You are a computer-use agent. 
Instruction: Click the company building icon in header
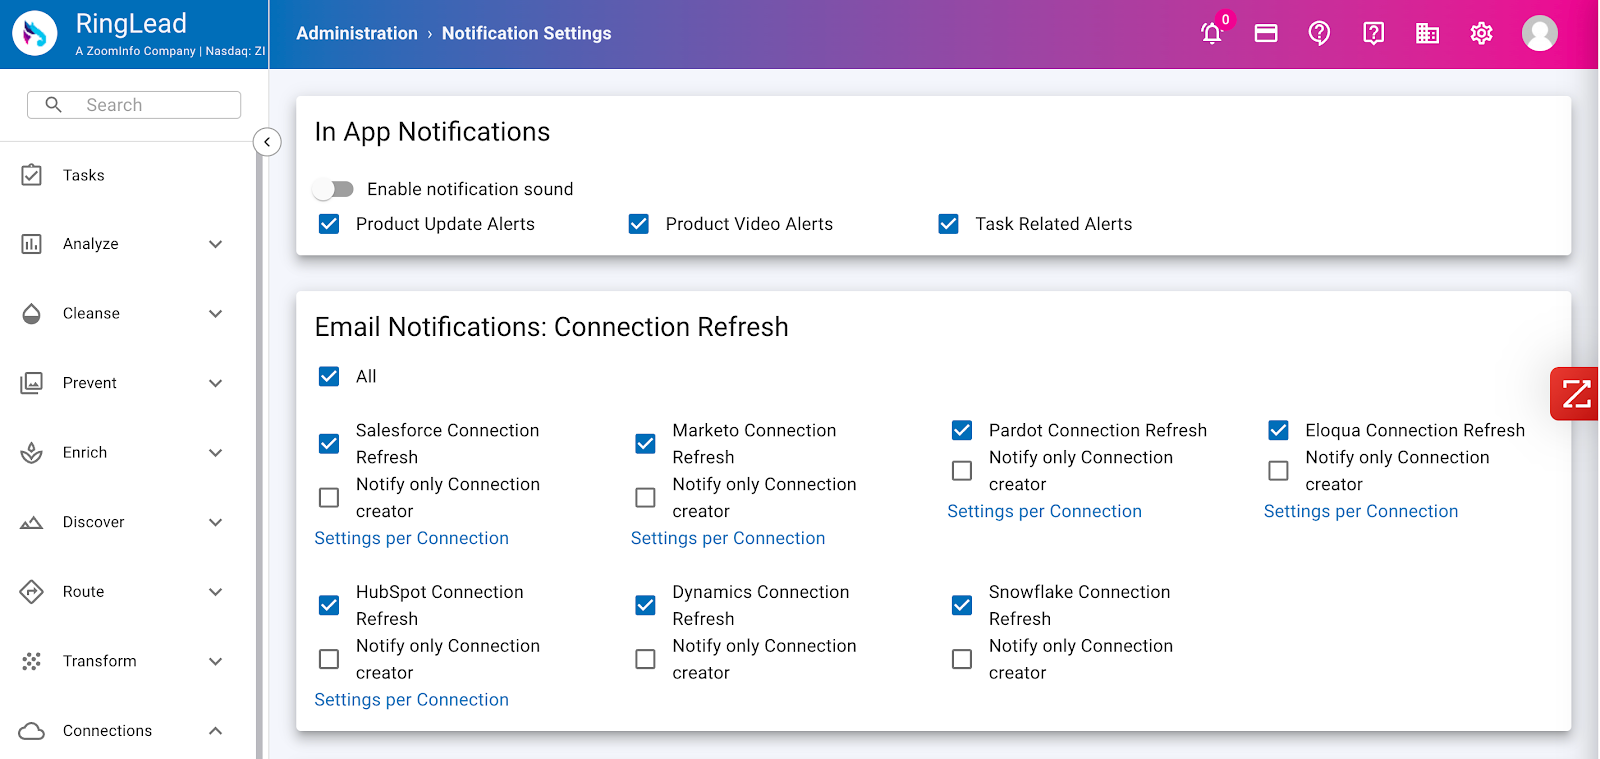click(x=1427, y=34)
